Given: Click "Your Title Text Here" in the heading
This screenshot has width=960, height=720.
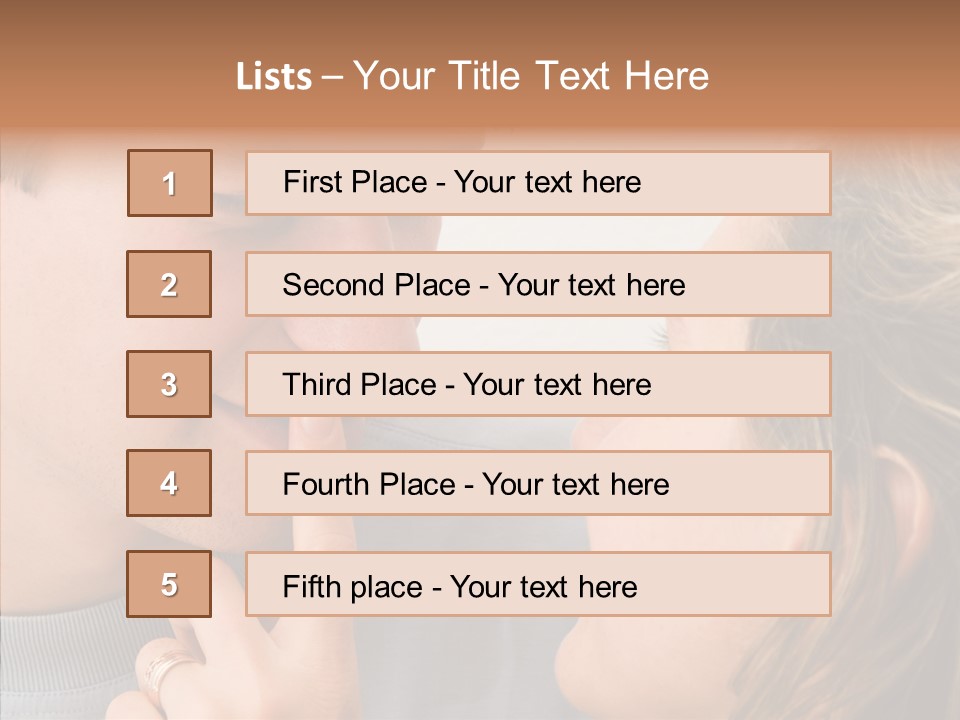Looking at the screenshot, I should pos(531,76).
